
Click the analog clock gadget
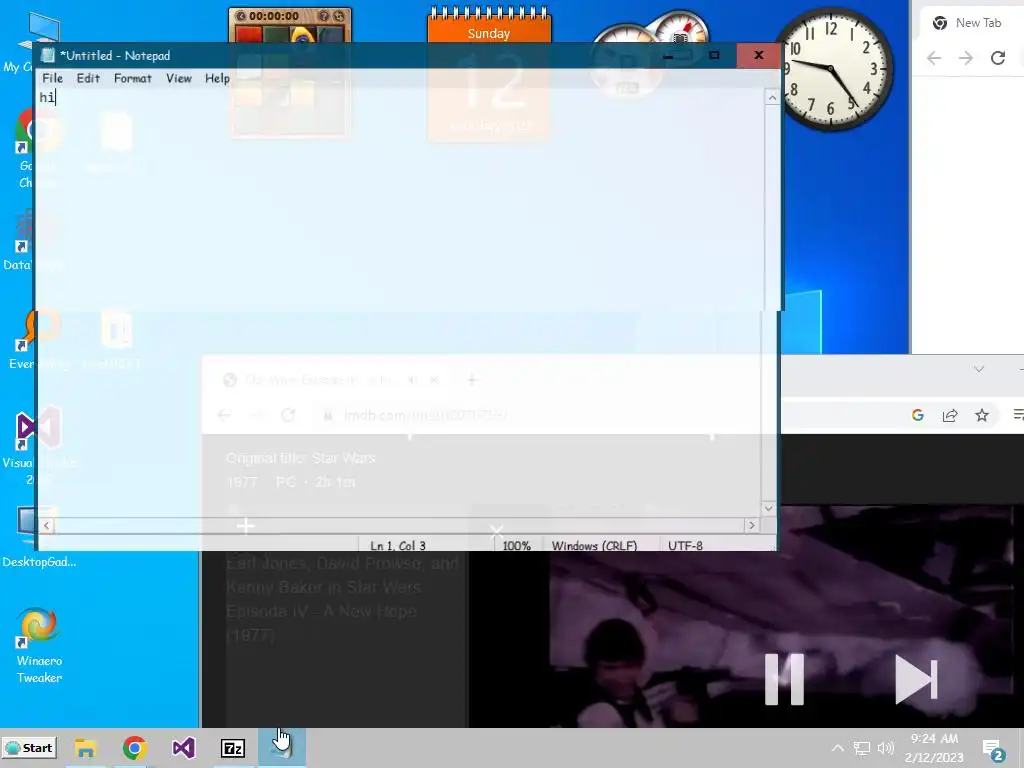(x=831, y=69)
